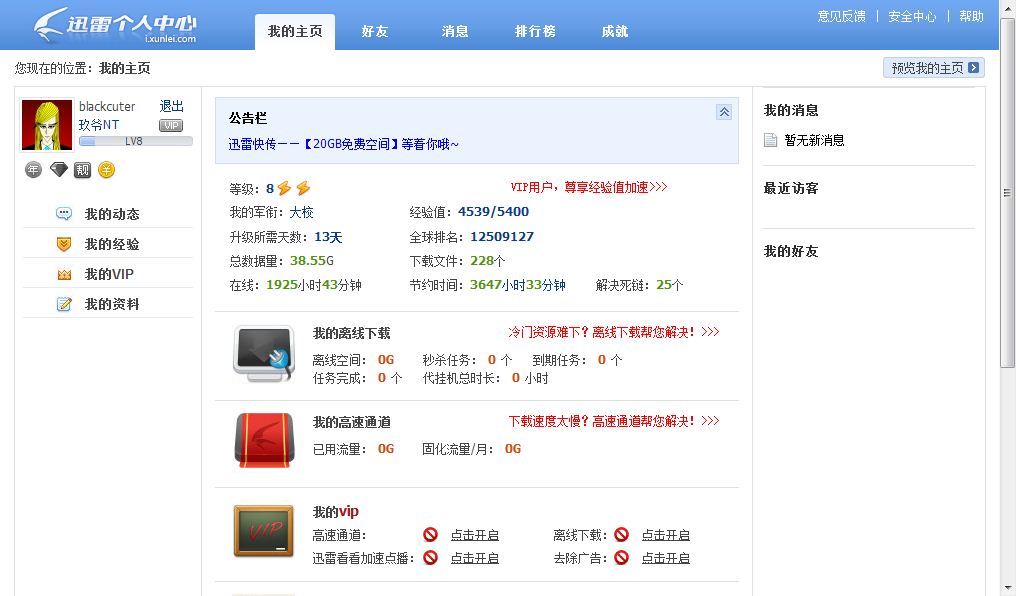Click the VIP chalkboard icon
This screenshot has height=596, width=1016.
coord(264,531)
